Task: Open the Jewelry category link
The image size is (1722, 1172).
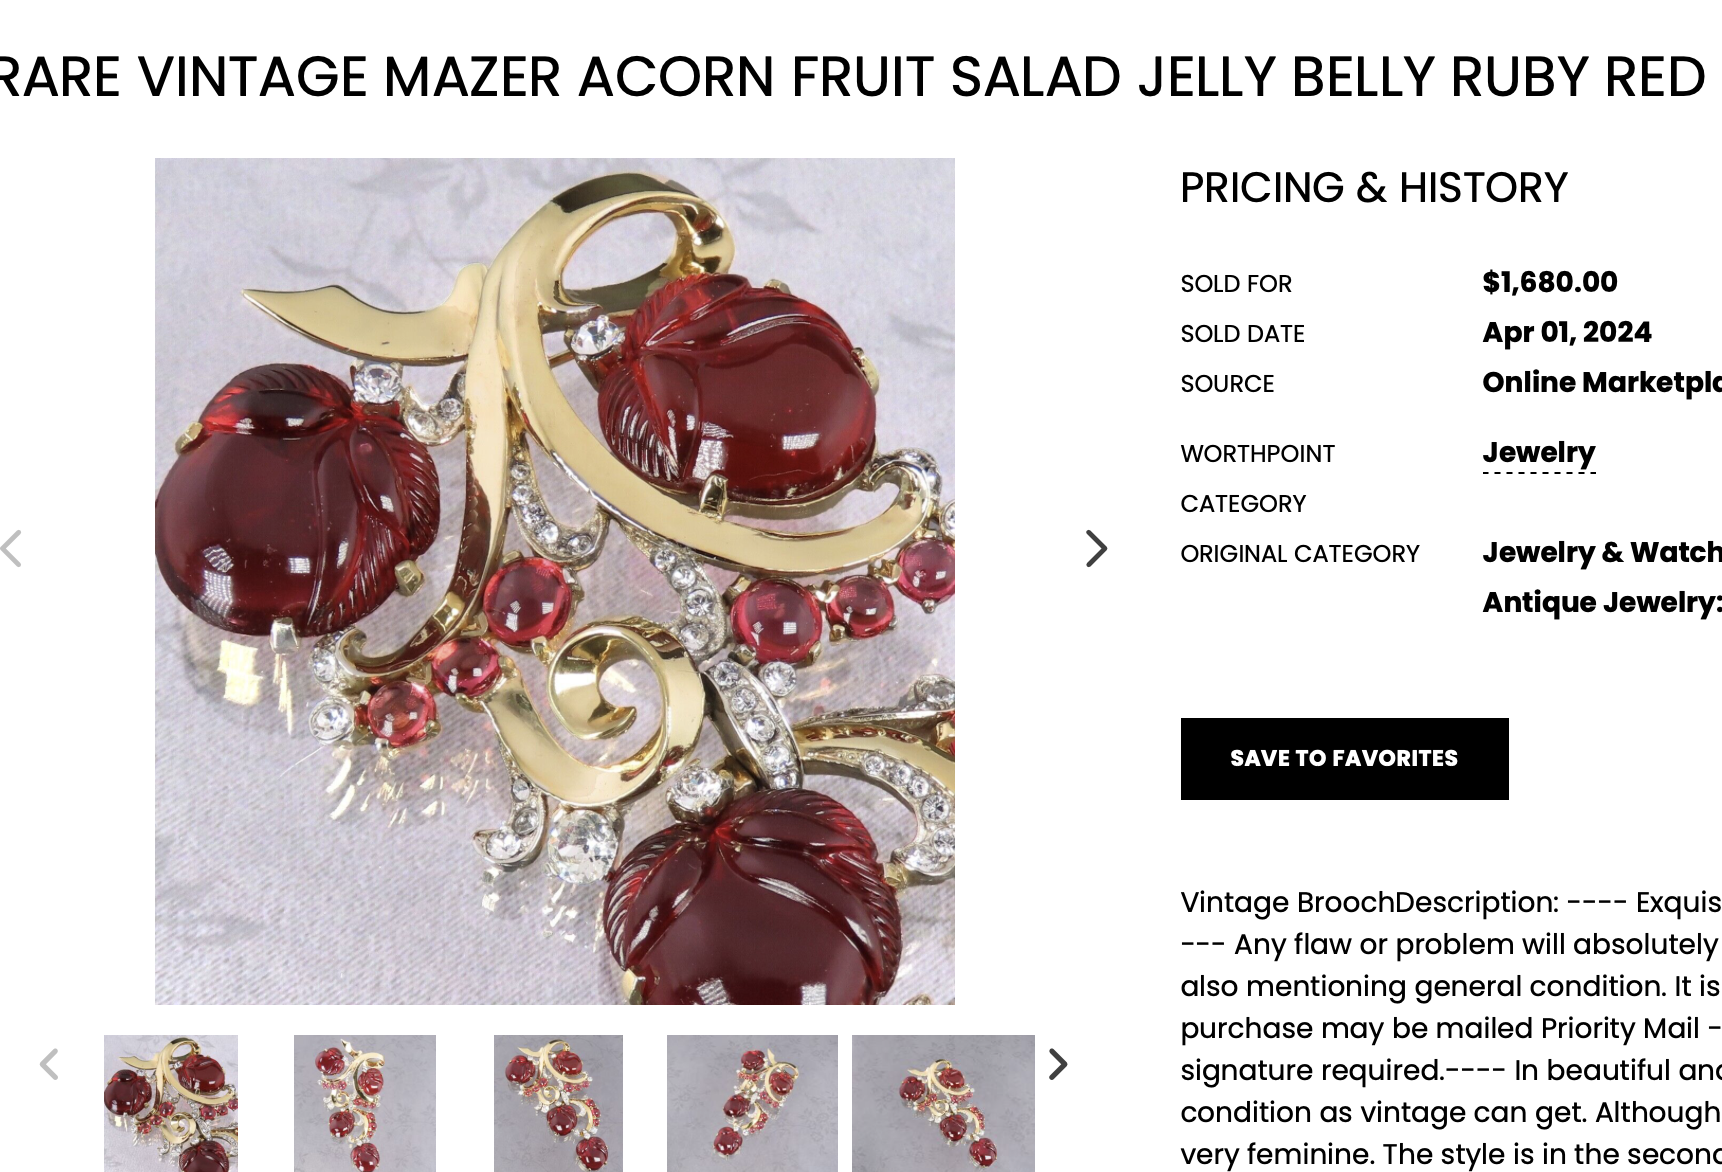Action: pyautogui.click(x=1539, y=453)
